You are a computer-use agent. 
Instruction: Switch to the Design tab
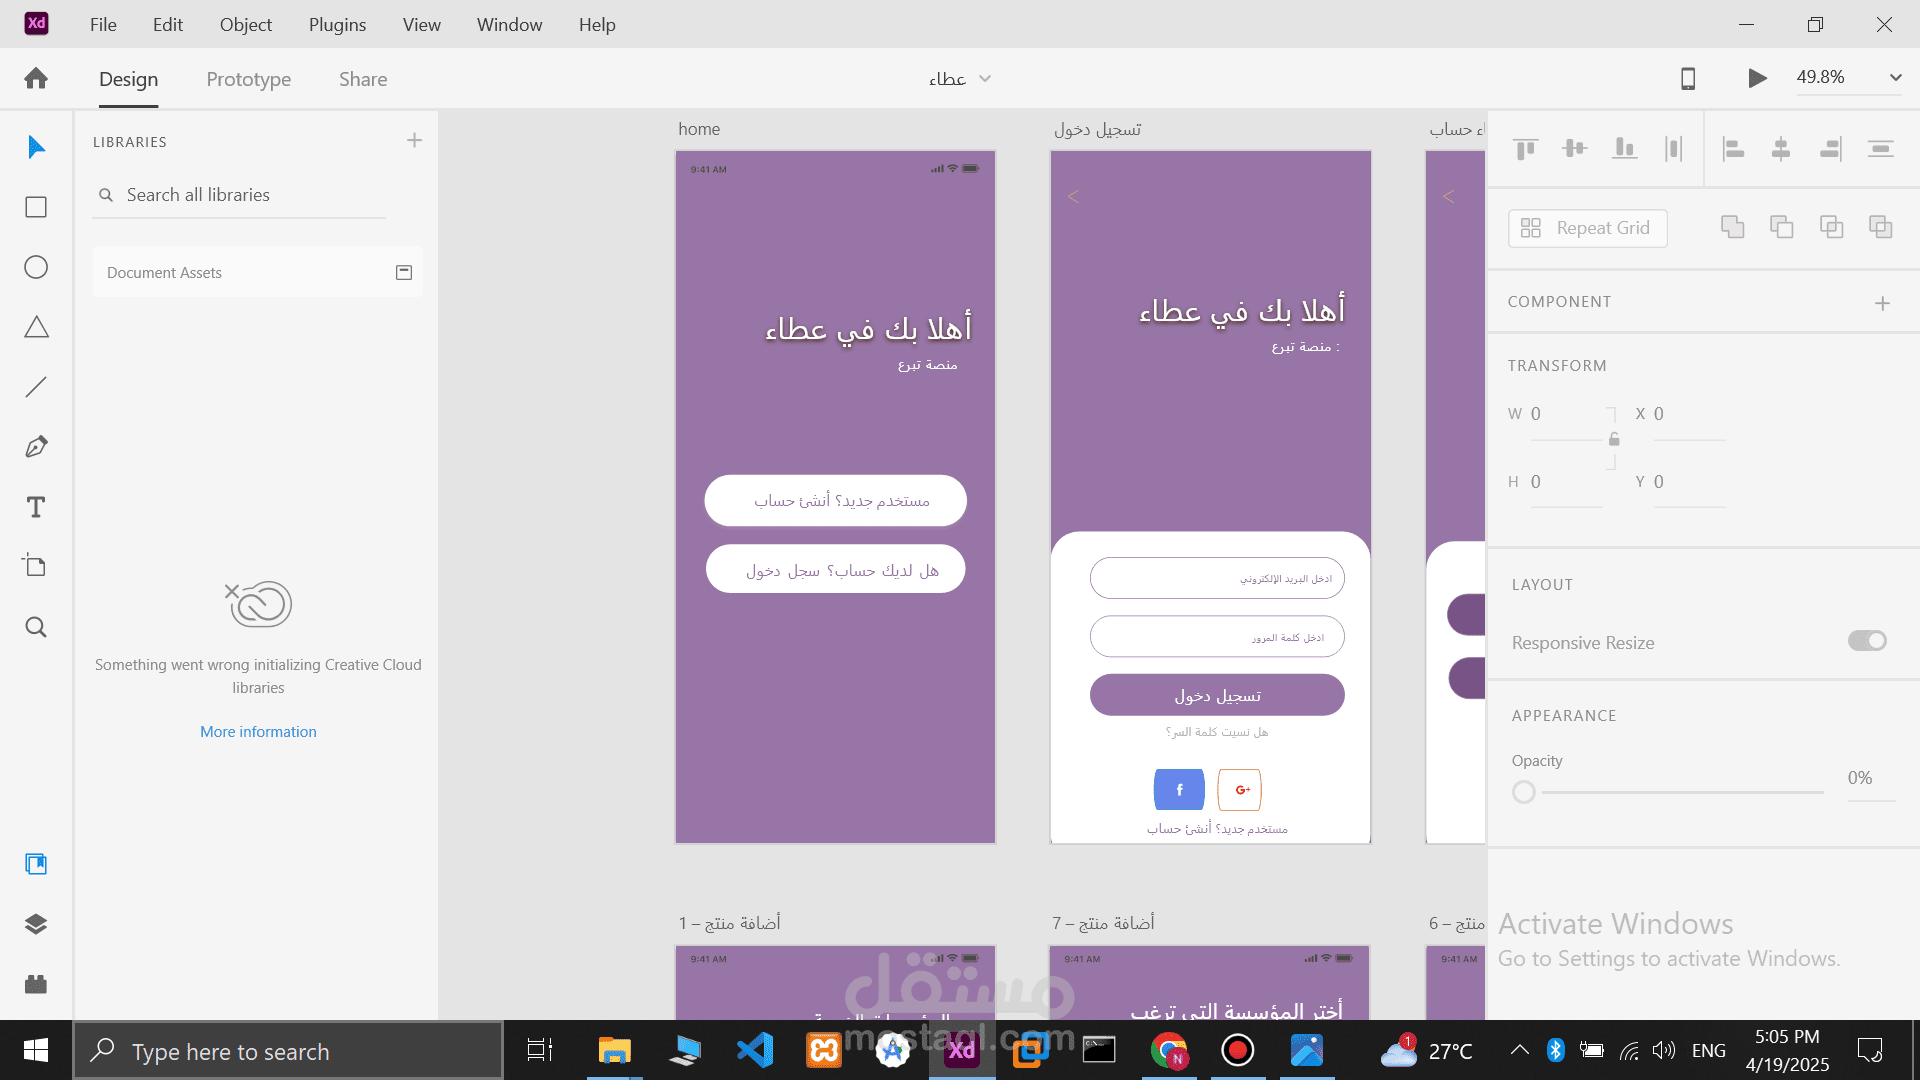click(129, 79)
